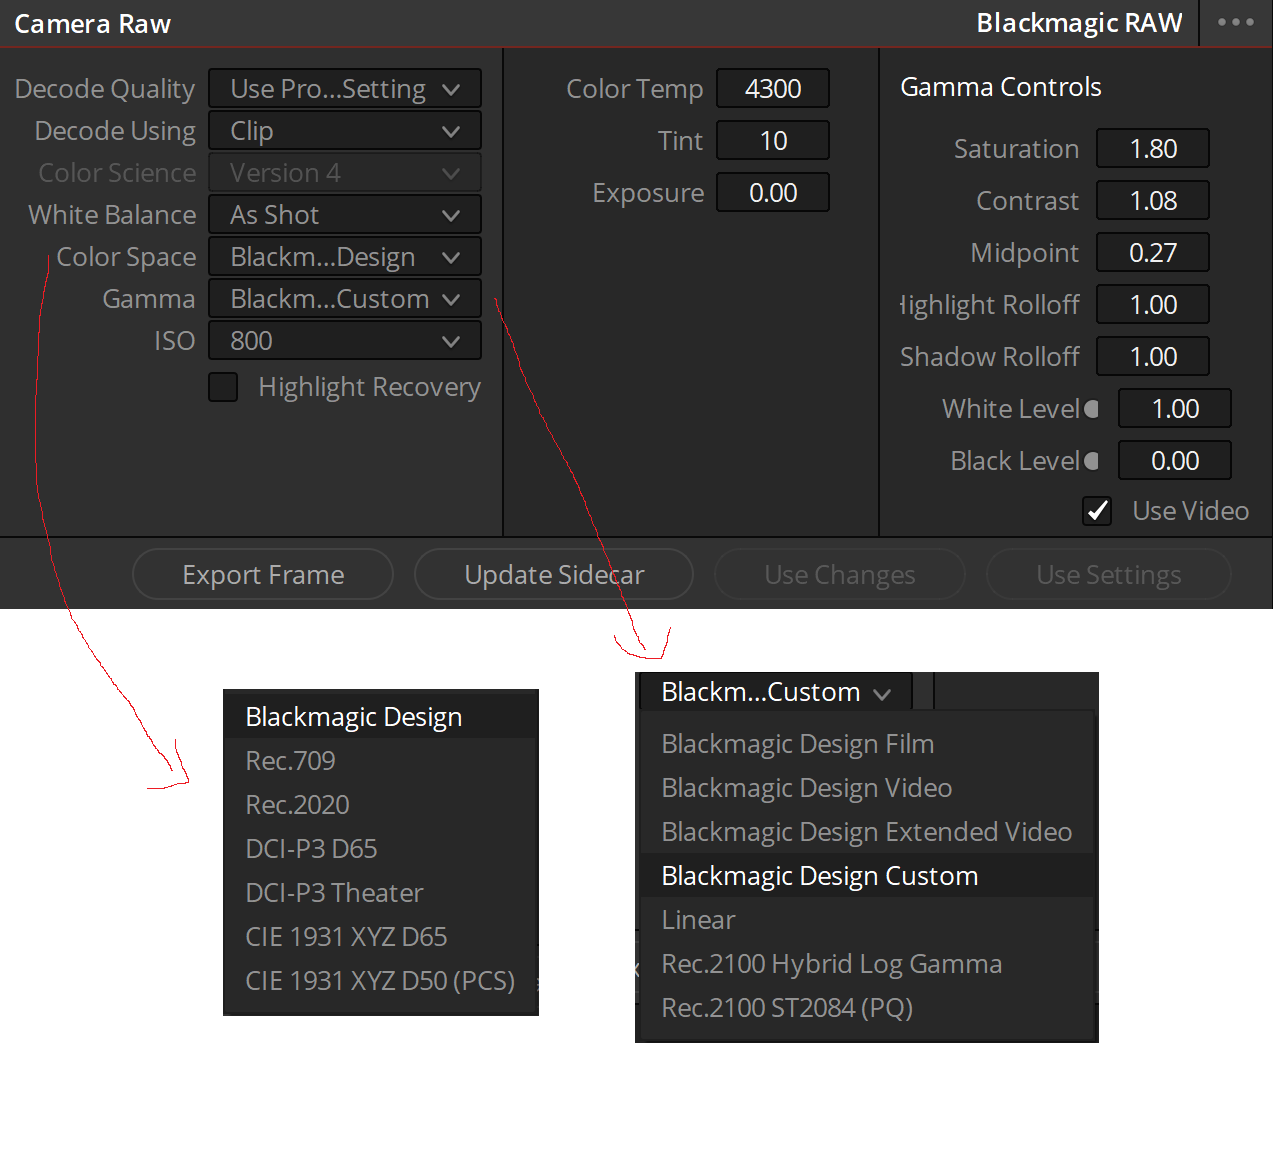This screenshot has height=1171, width=1273.
Task: Open the Camera Raw three-dot options menu
Action: pos(1235,22)
